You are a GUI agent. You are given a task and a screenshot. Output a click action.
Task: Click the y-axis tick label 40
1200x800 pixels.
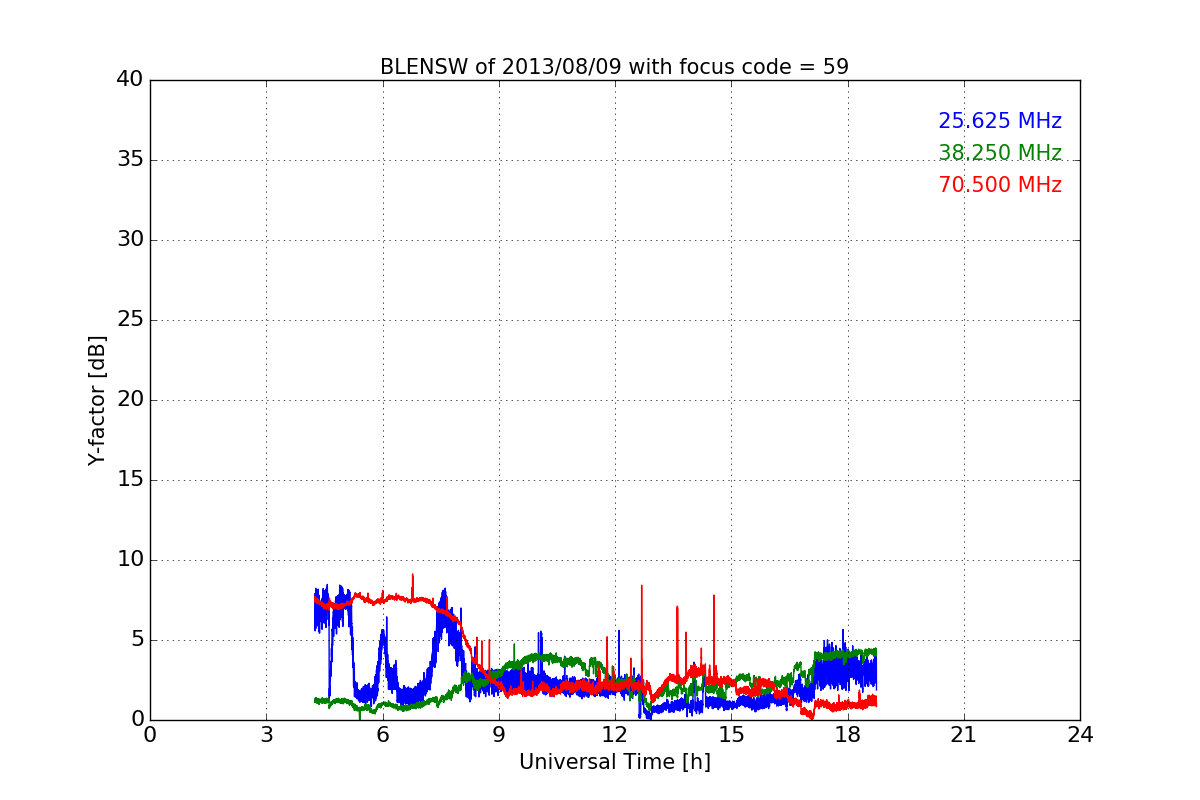(x=130, y=80)
